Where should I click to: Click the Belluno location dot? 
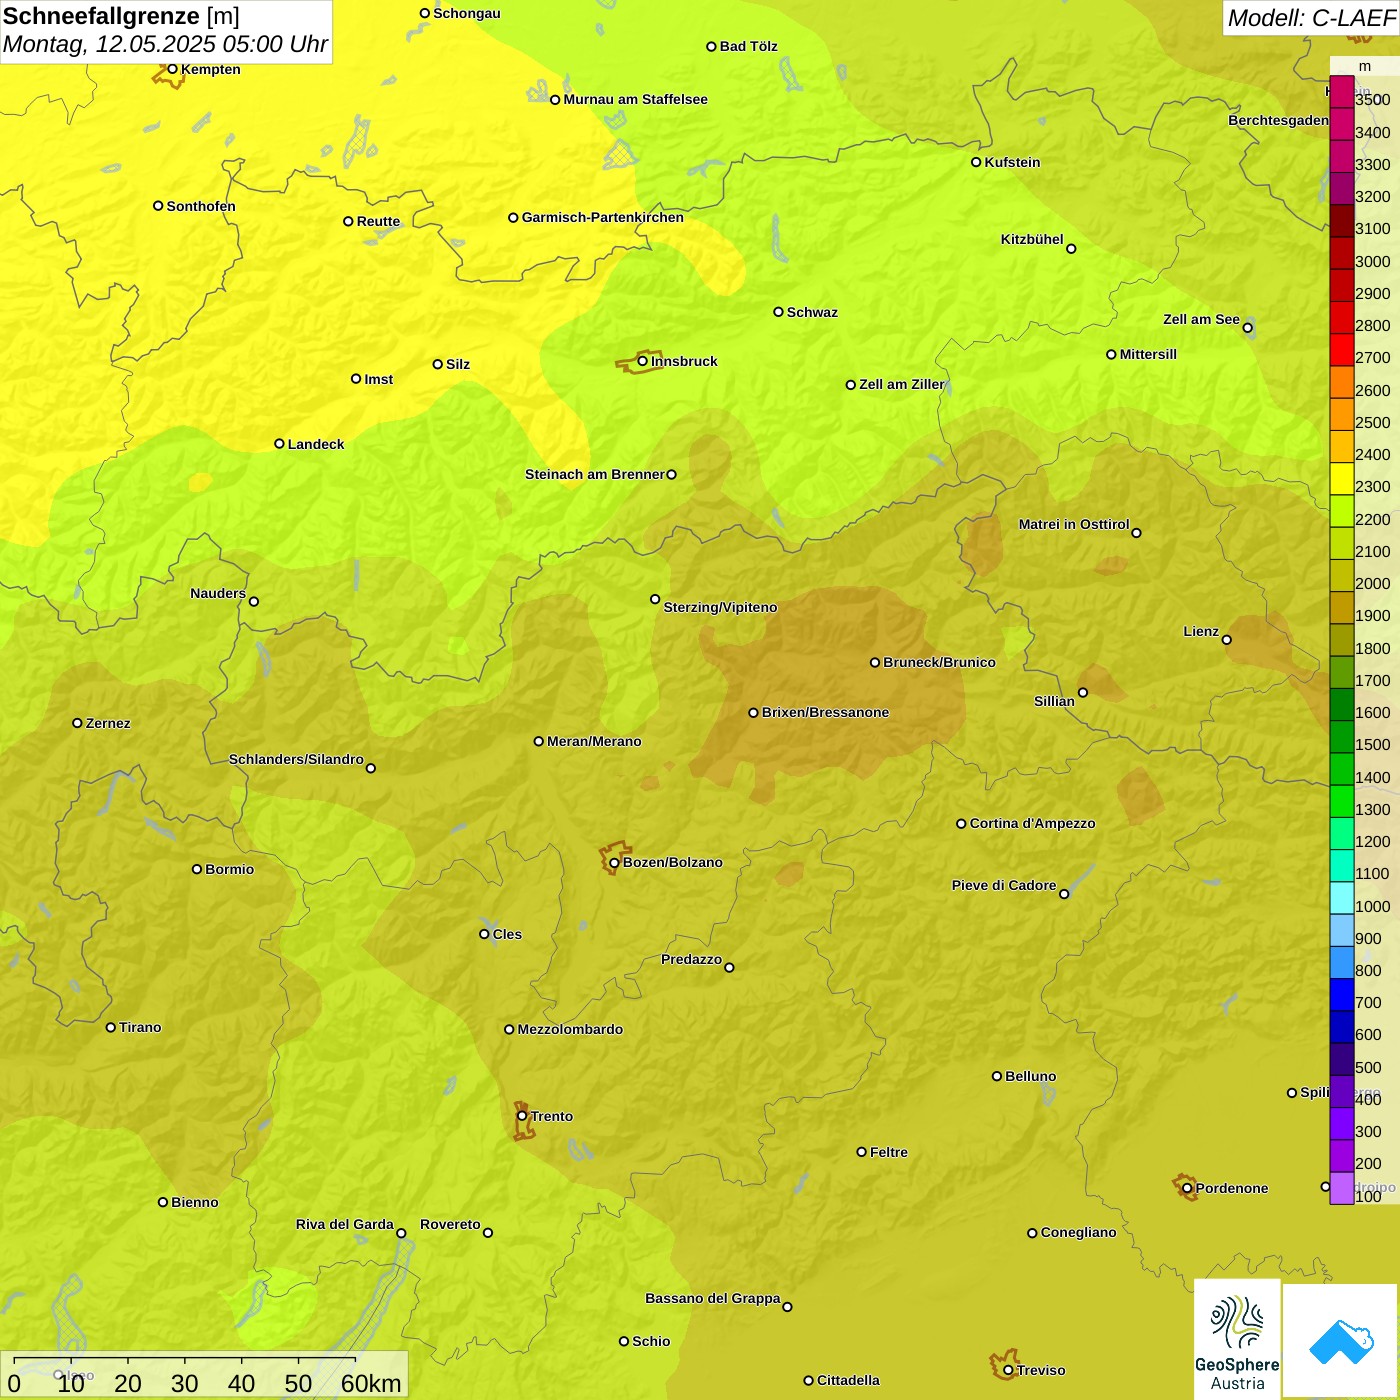pos(997,1076)
